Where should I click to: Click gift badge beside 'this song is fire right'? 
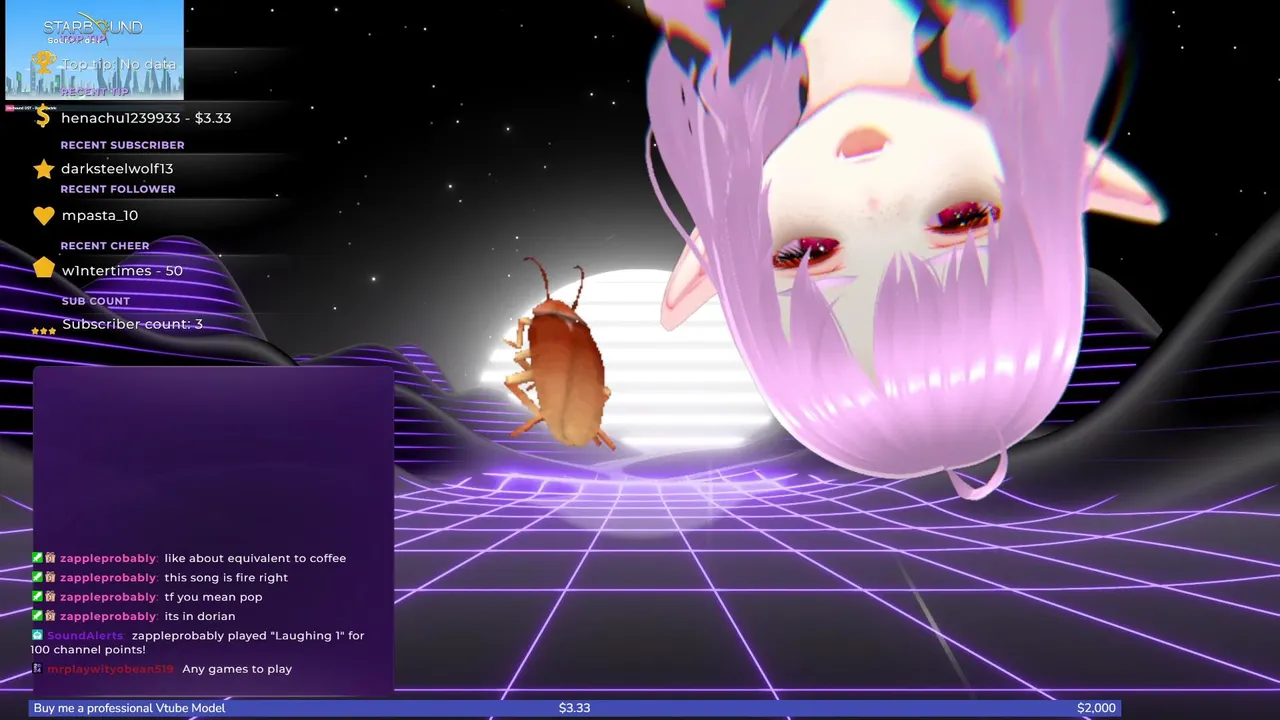pyautogui.click(x=50, y=577)
